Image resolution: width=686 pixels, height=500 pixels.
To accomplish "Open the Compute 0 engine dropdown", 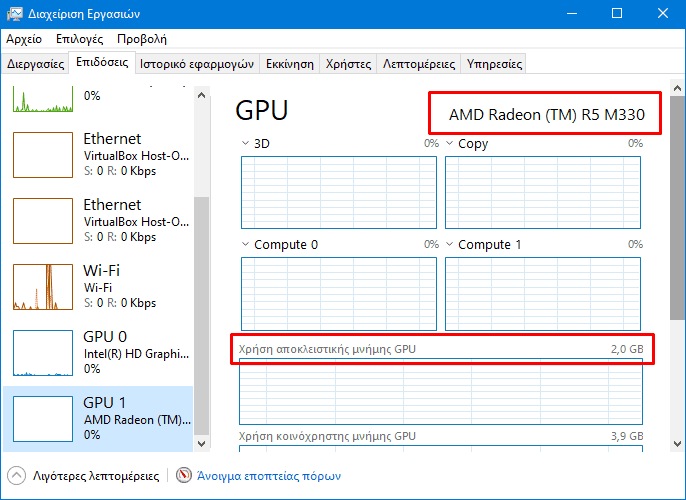I will (x=245, y=244).
